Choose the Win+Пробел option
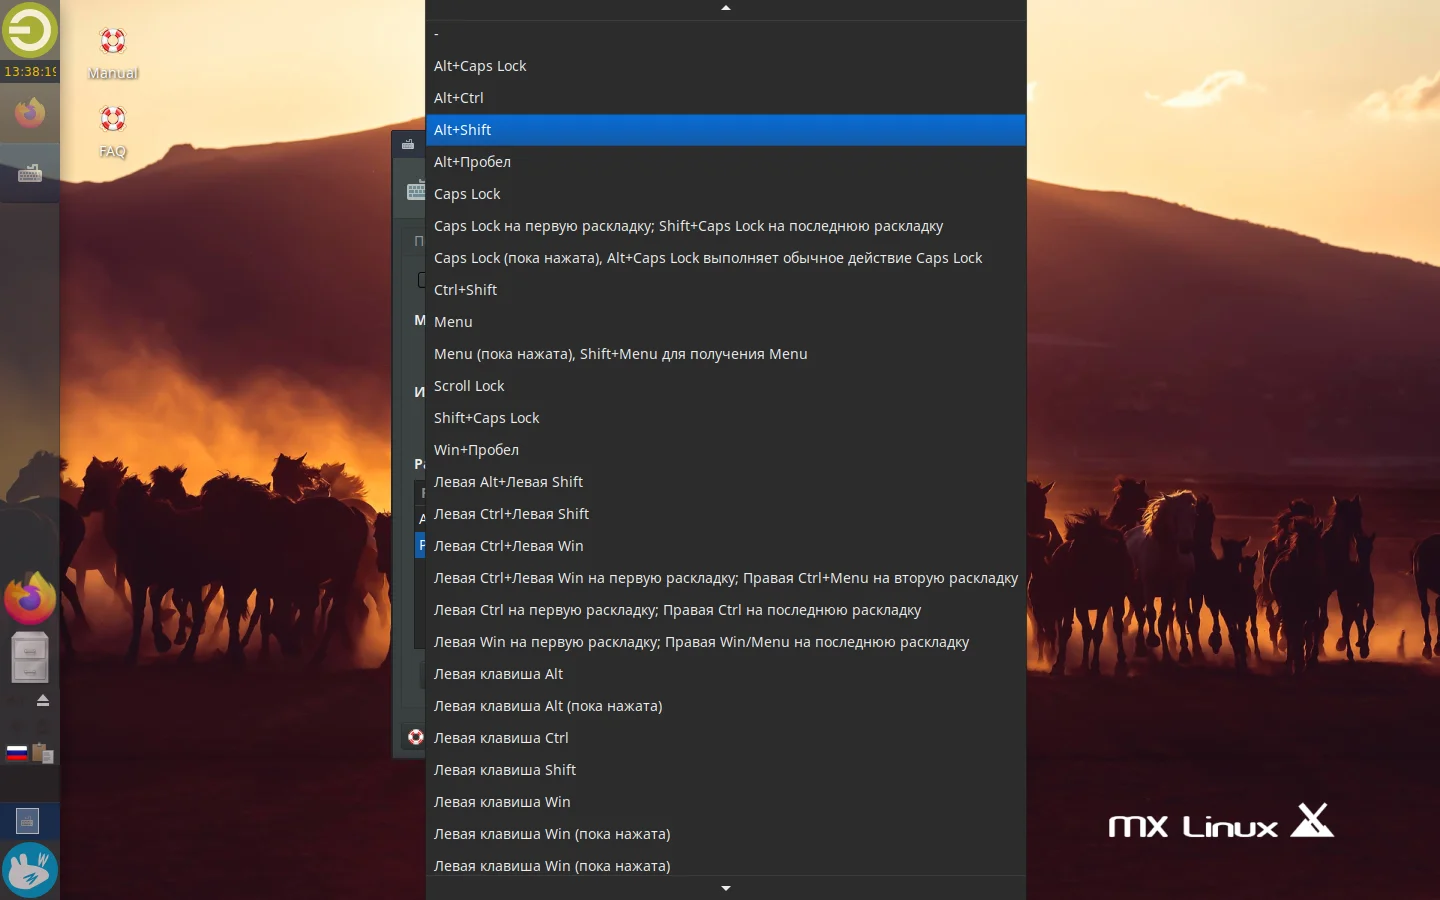 point(477,450)
